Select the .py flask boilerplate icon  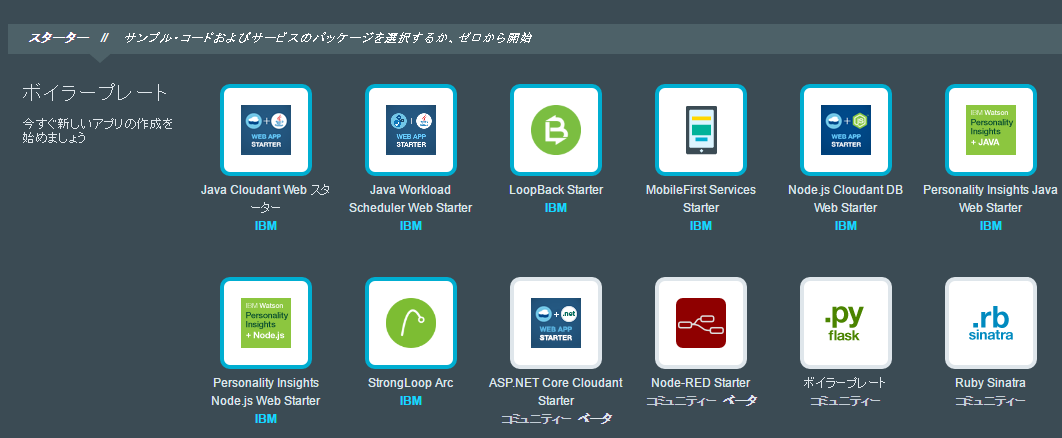coord(845,323)
